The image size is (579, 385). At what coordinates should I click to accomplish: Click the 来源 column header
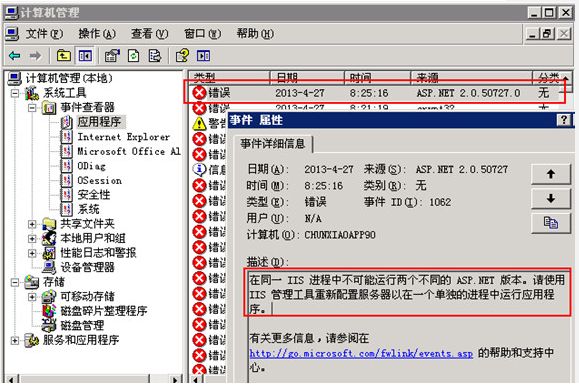pyautogui.click(x=472, y=77)
